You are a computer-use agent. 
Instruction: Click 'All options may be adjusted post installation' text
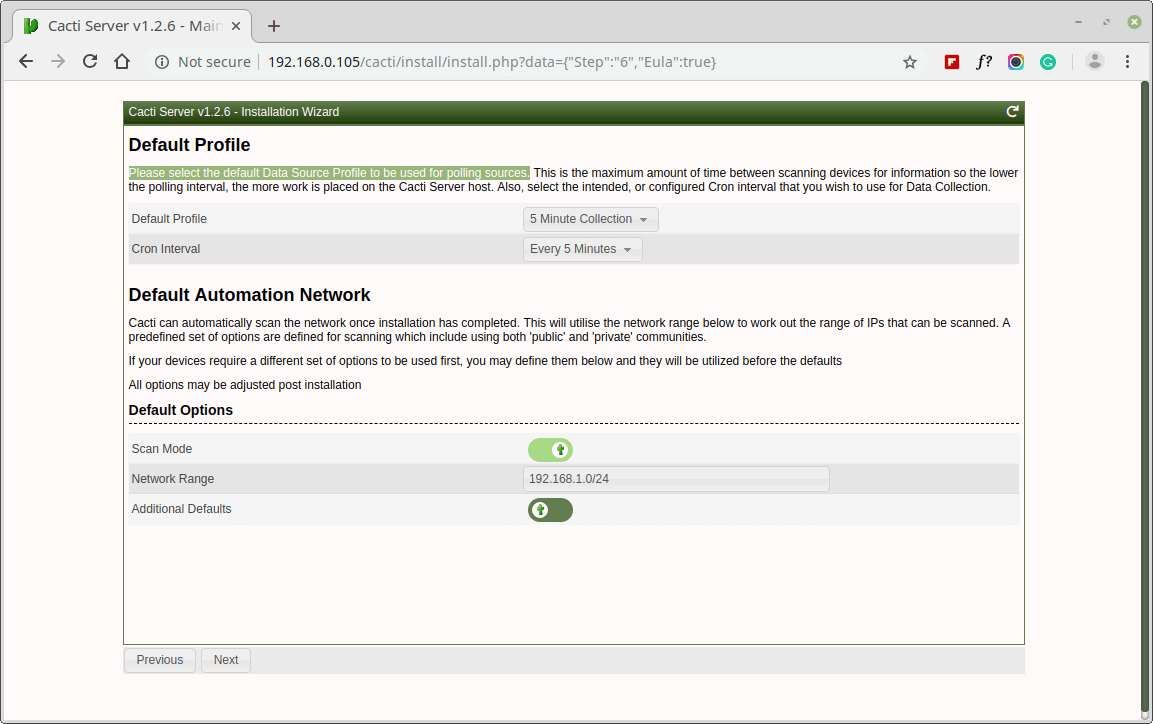[245, 384]
